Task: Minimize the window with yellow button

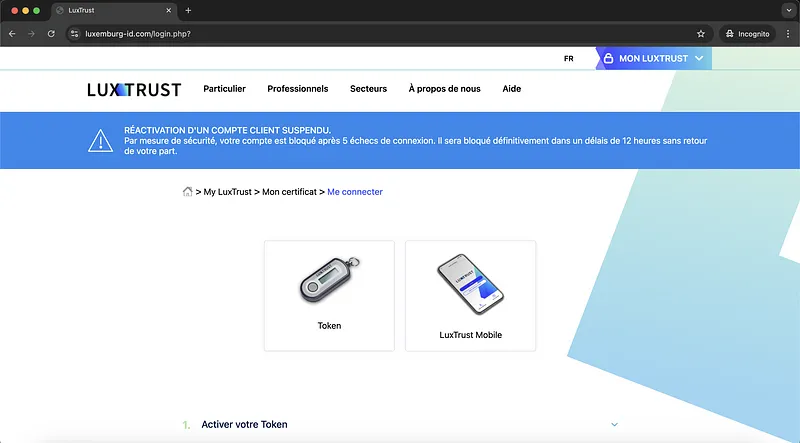Action: [x=26, y=10]
